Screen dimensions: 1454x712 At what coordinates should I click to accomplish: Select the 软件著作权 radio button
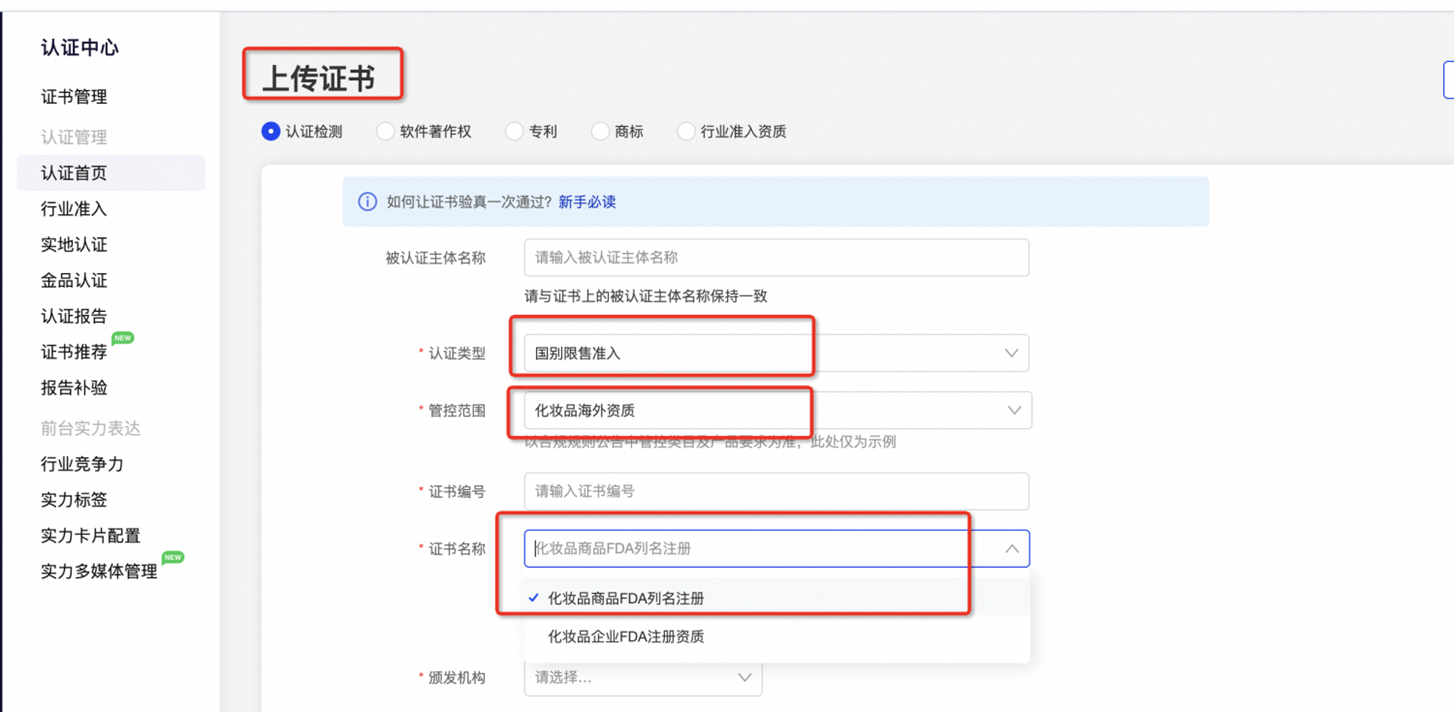[383, 131]
